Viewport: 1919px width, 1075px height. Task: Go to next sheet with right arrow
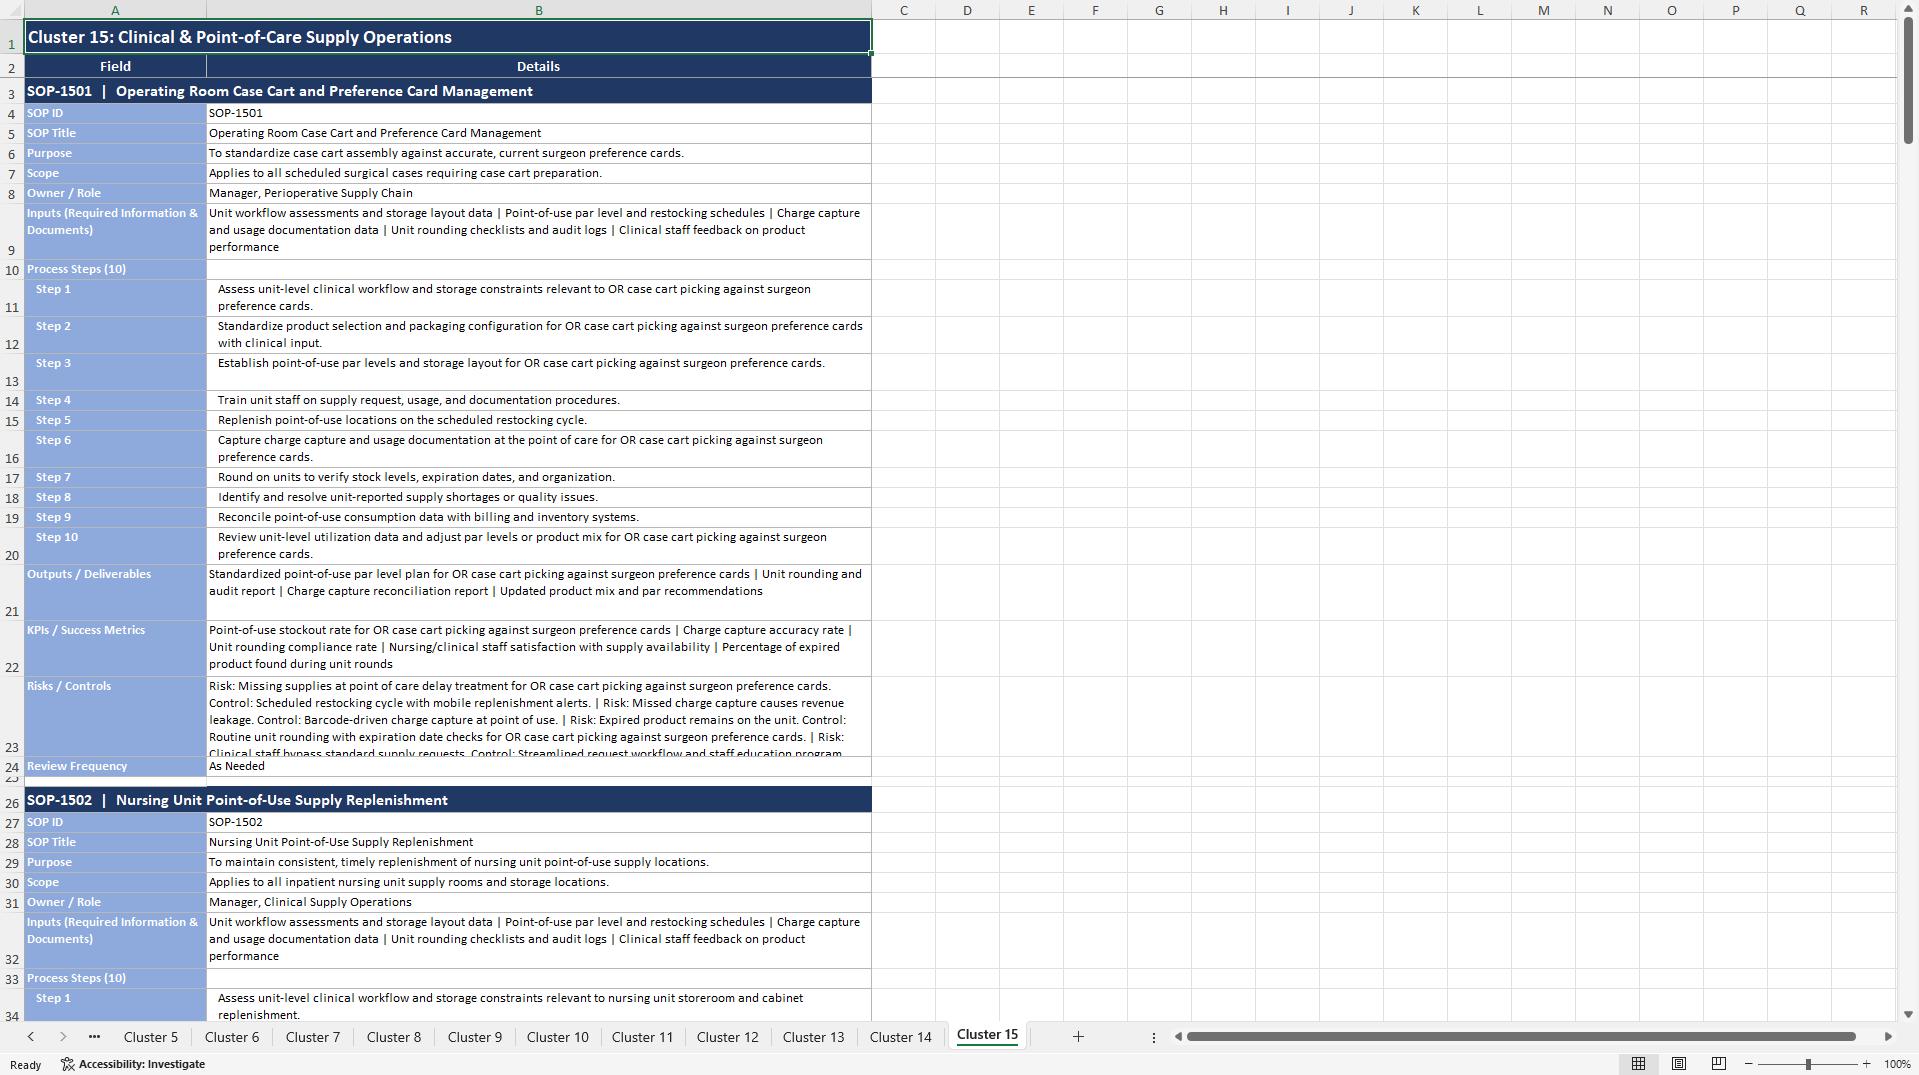tap(63, 1037)
